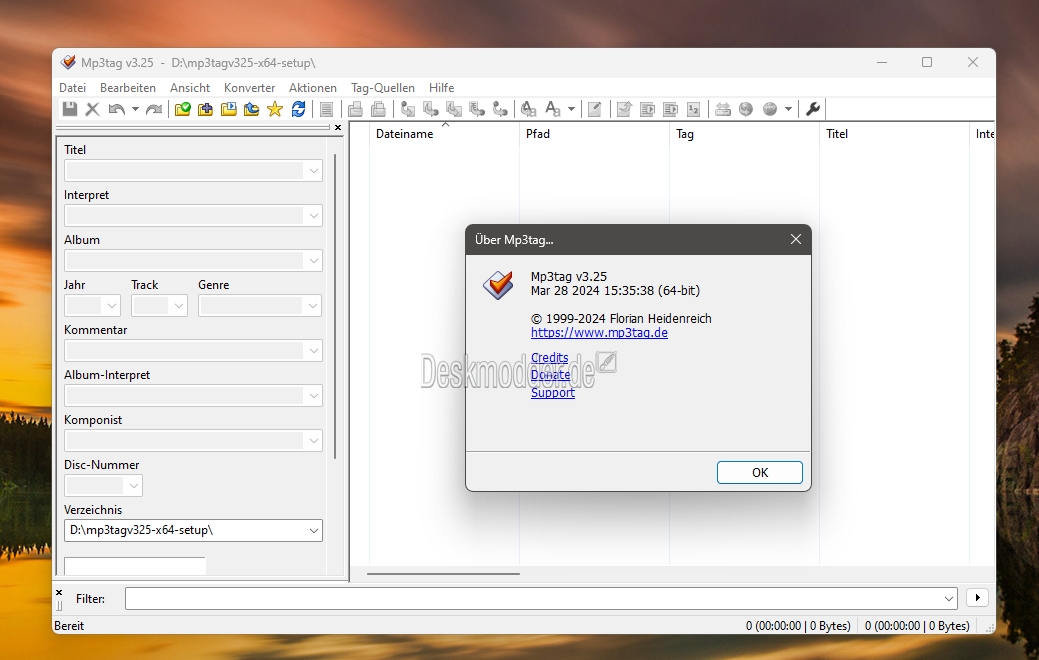
Task: Click the drive icon with double arrows
Action: coord(723,109)
